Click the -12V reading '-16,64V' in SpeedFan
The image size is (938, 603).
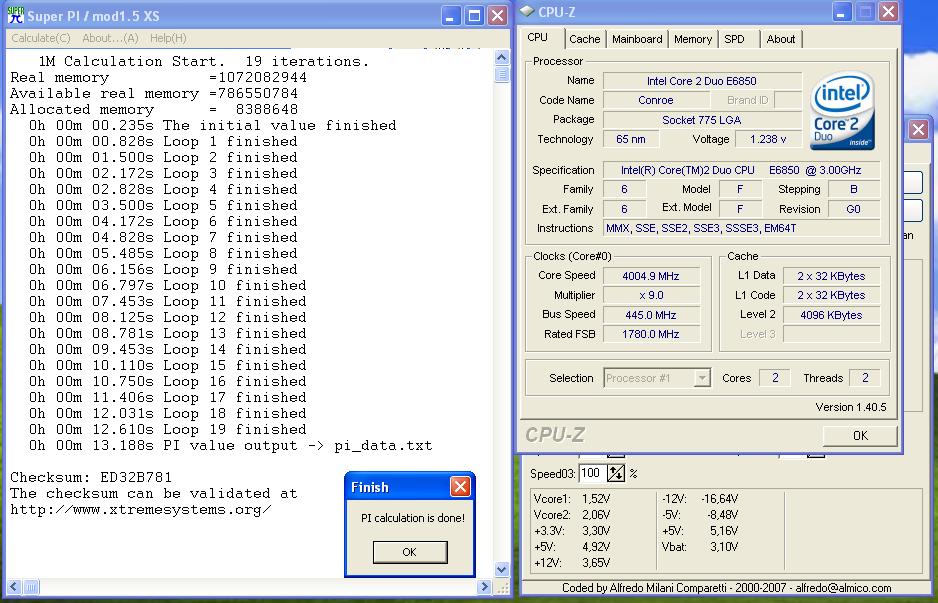(720, 499)
